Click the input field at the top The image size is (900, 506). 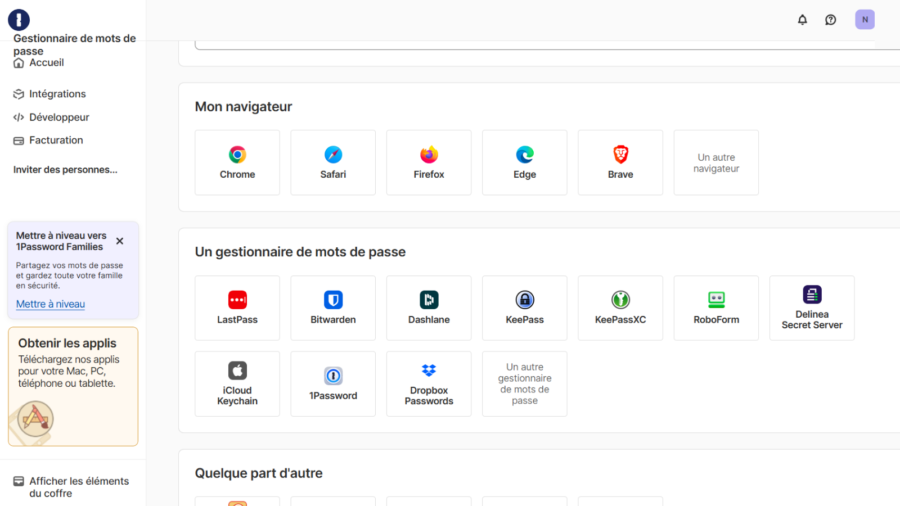(x=547, y=45)
